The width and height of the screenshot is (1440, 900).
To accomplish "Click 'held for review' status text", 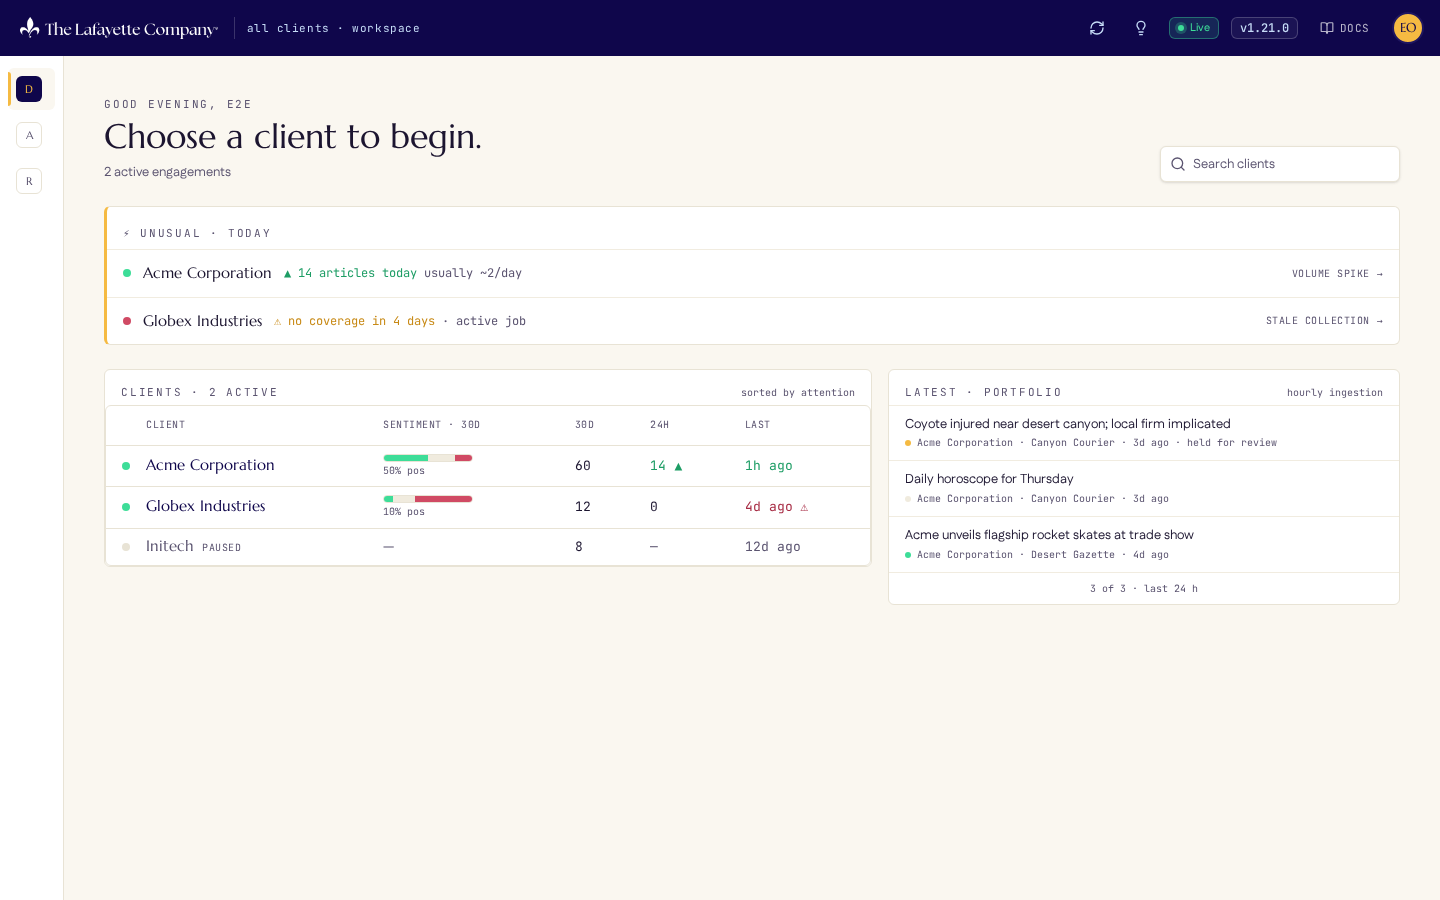I will point(1232,443).
